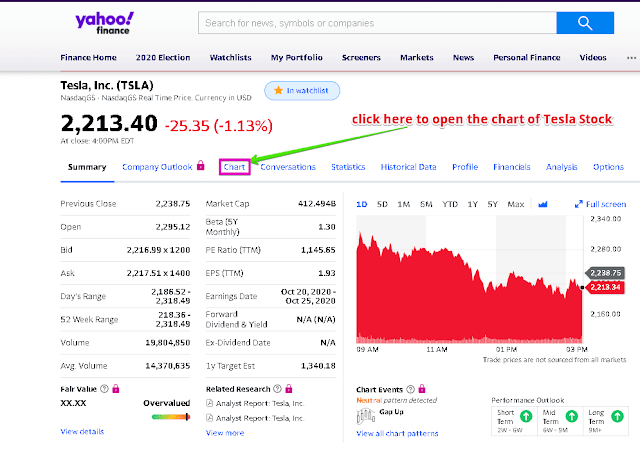Screen dimensions: 640x451
Task: Switch to the Conversations tab
Action: [x=288, y=167]
